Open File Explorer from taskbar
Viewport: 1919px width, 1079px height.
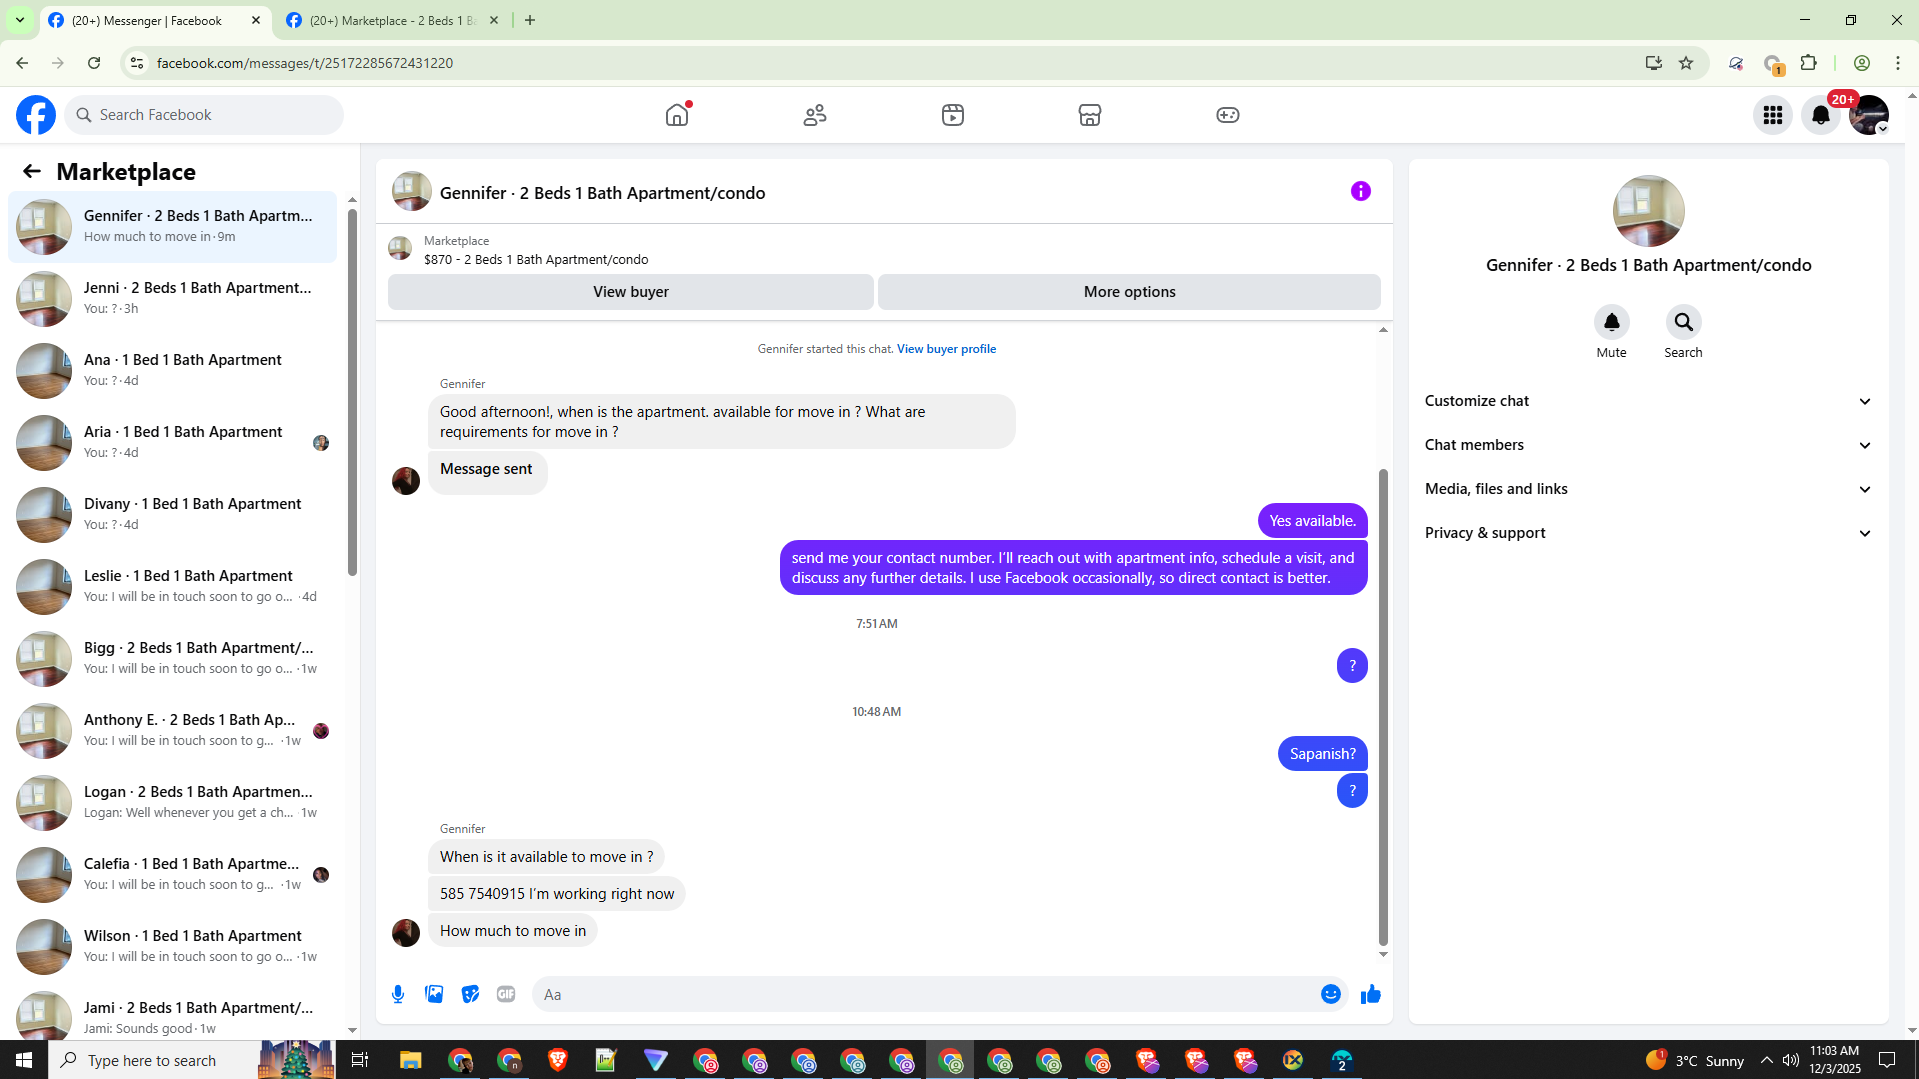click(x=411, y=1060)
